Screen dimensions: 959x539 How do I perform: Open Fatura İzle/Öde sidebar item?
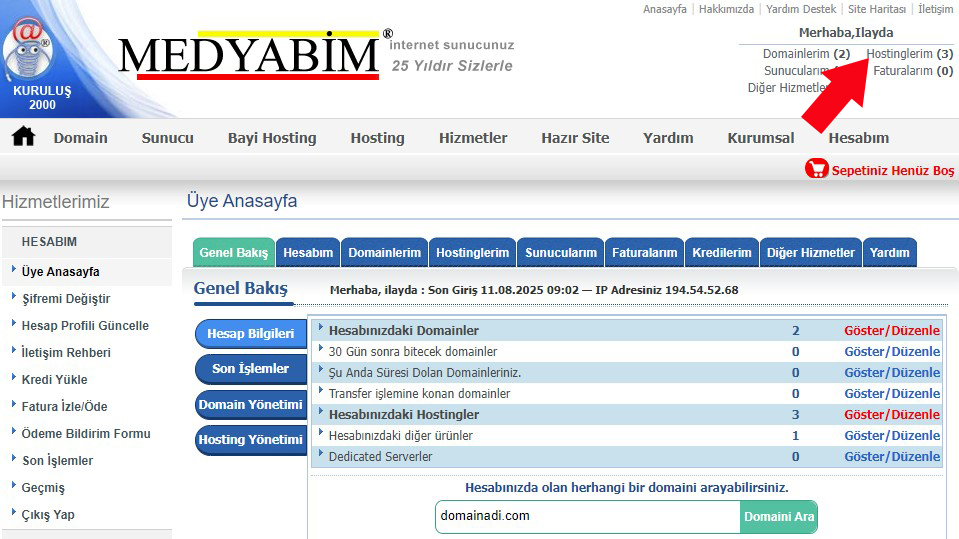[64, 406]
